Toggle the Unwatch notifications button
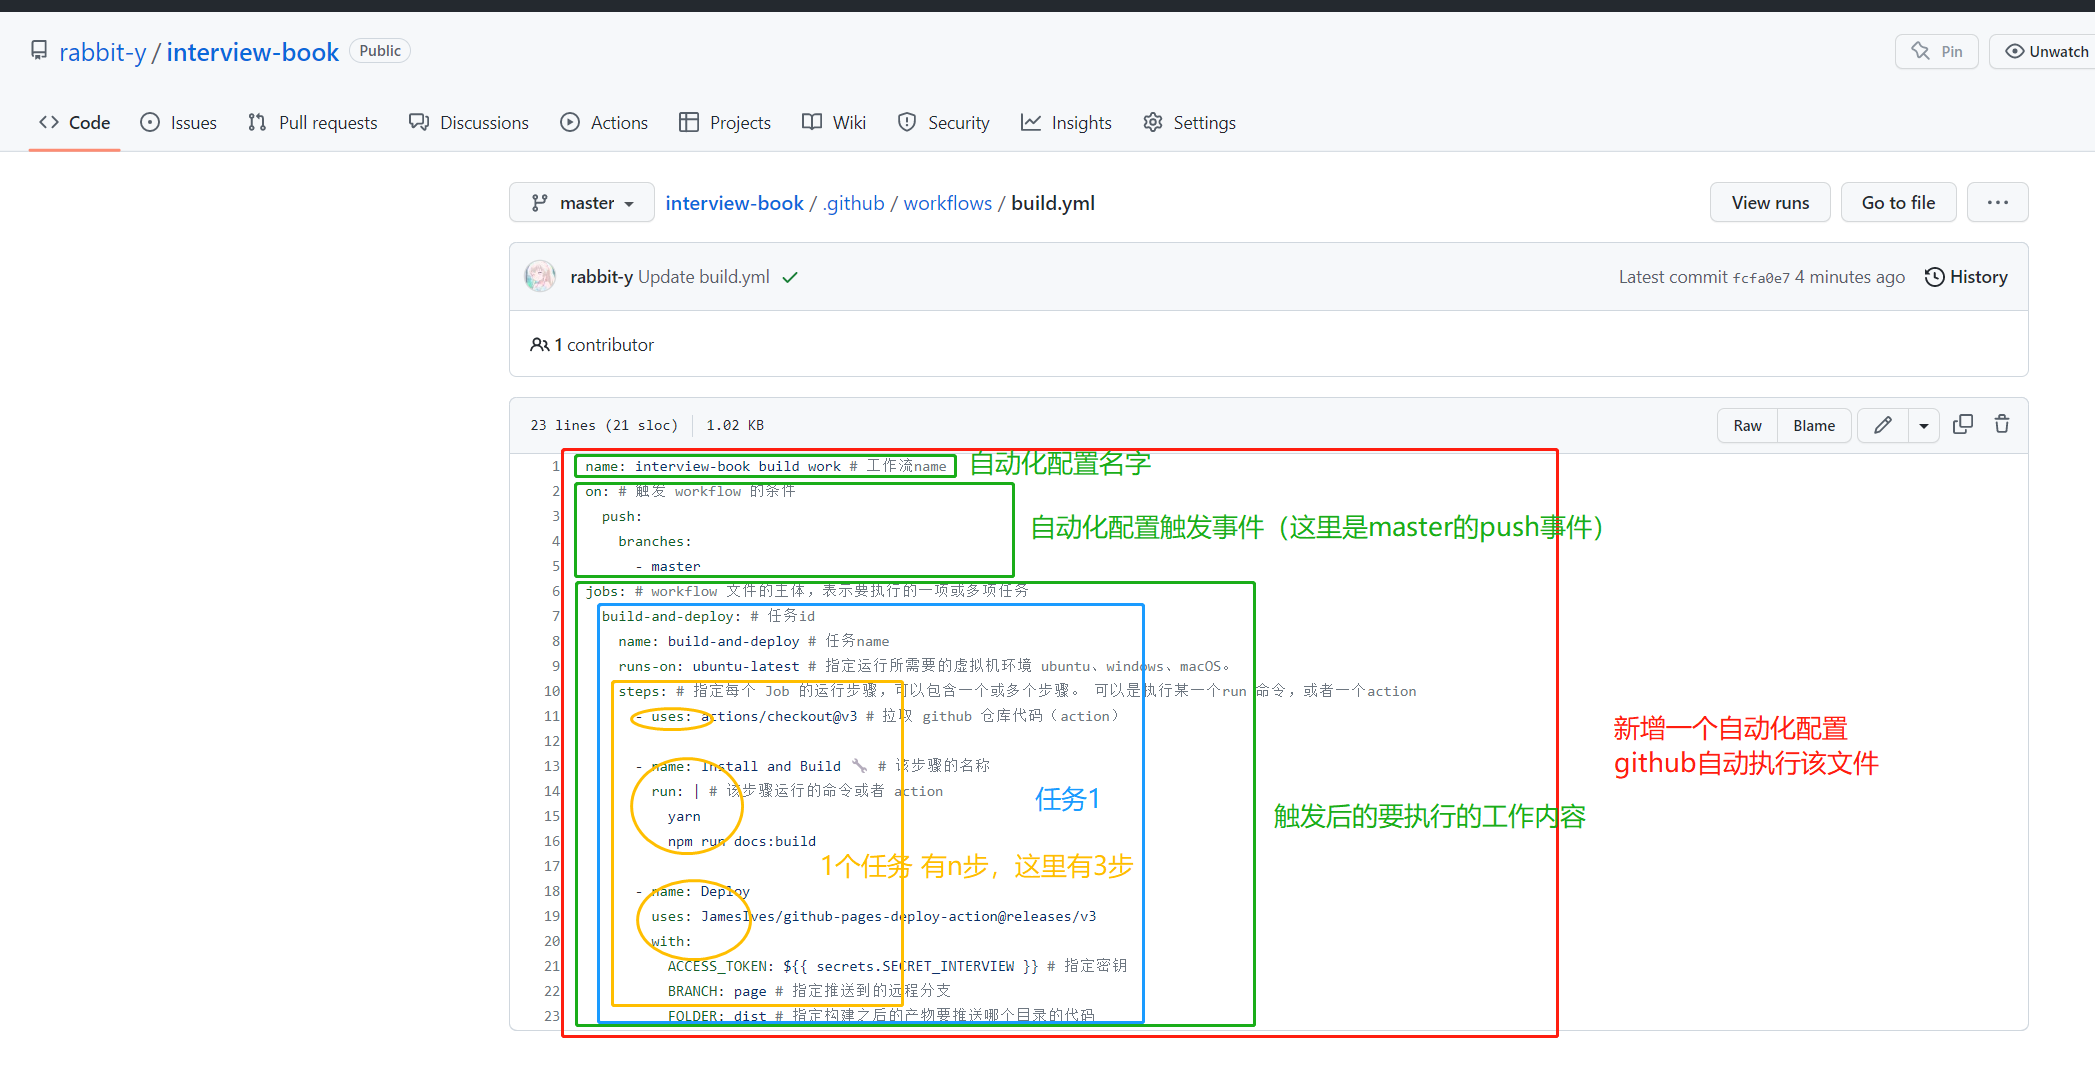 (x=2045, y=51)
